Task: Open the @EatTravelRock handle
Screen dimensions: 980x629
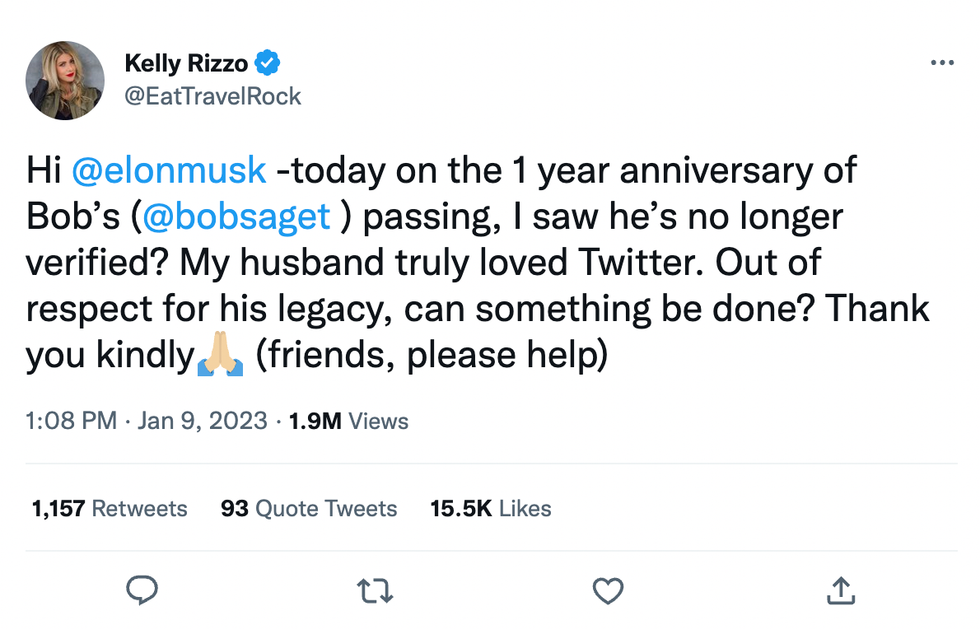Action: [x=212, y=96]
